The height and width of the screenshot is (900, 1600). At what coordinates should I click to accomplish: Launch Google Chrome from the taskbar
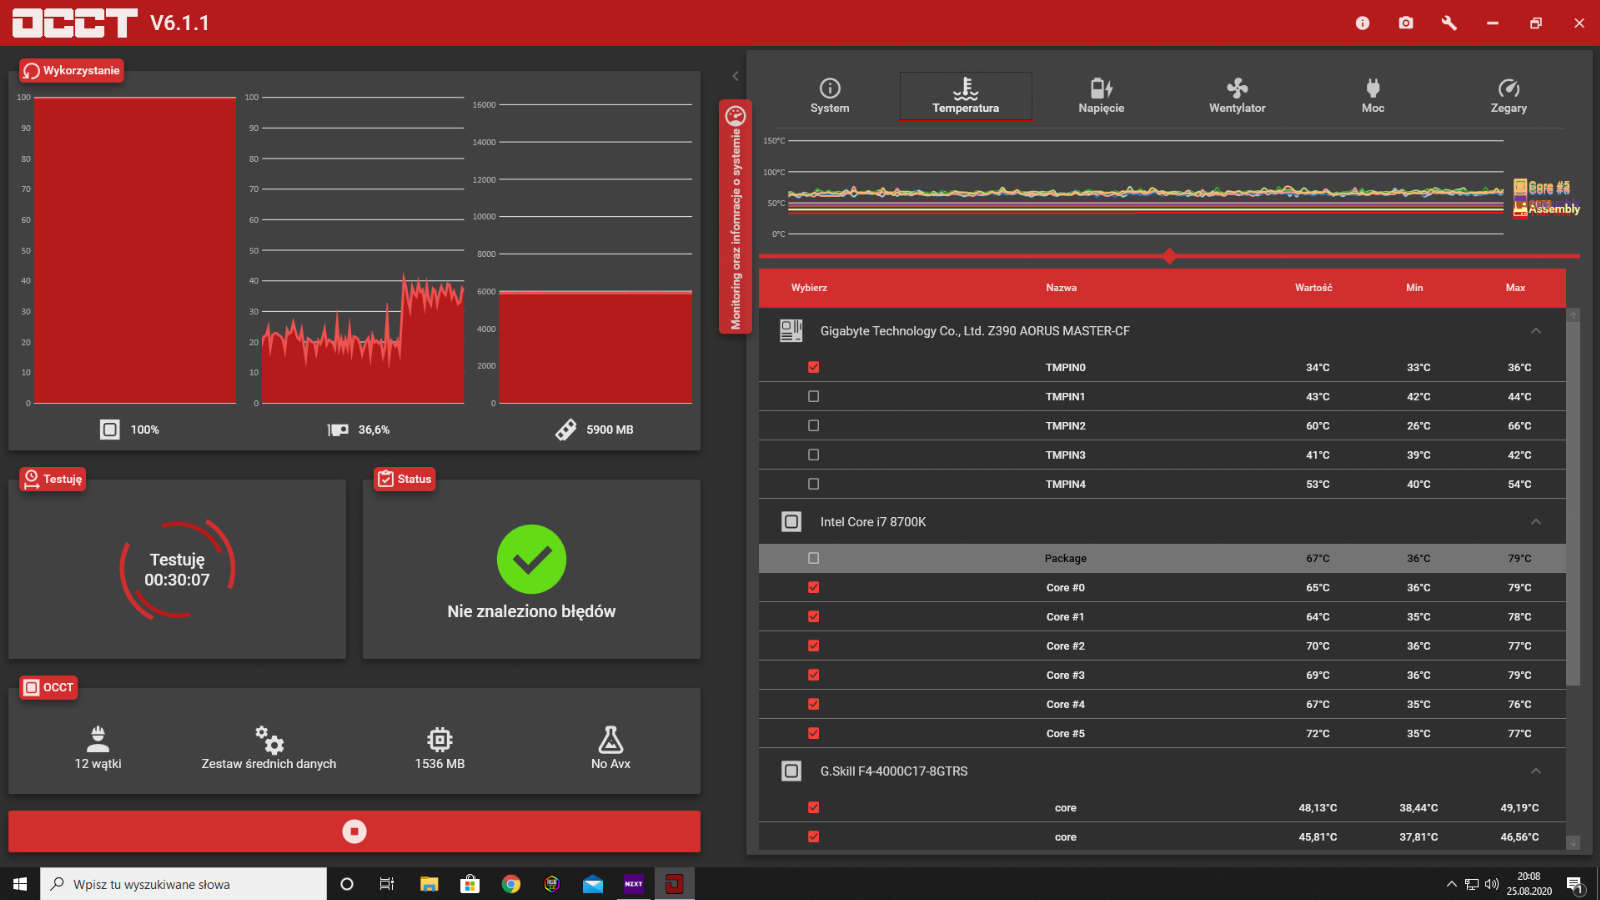[511, 884]
